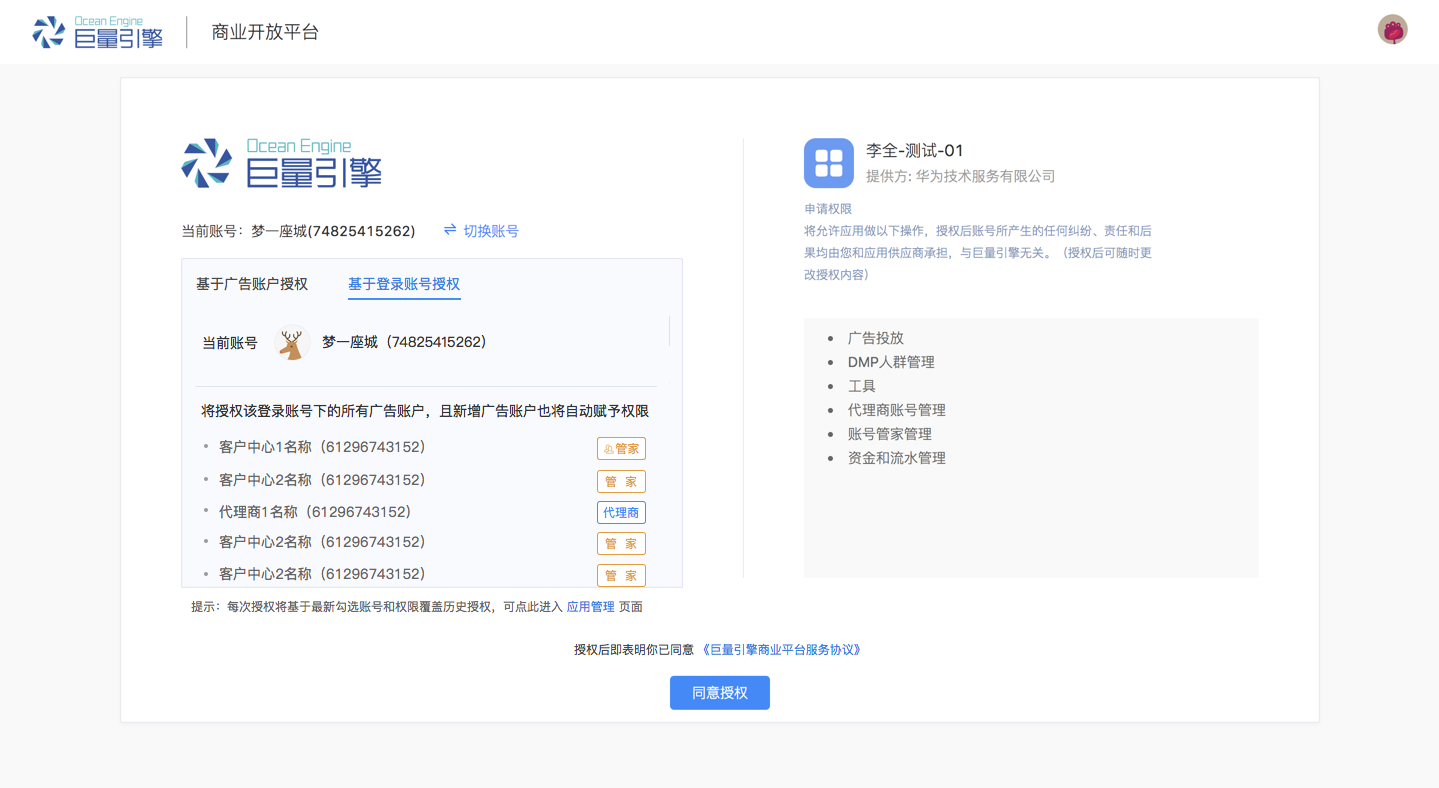Switch account via 切换账号 link

(481, 231)
